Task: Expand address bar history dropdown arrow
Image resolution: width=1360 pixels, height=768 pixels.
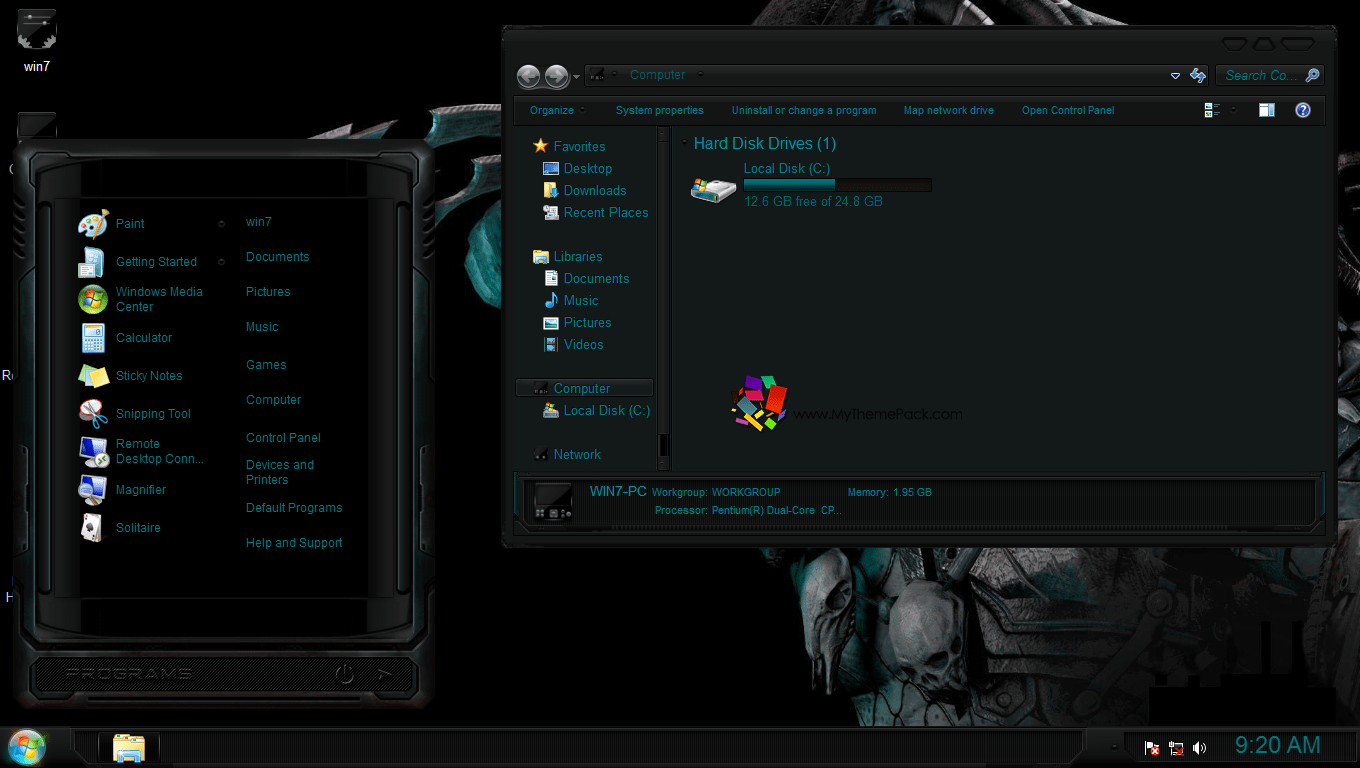Action: pyautogui.click(x=1175, y=76)
